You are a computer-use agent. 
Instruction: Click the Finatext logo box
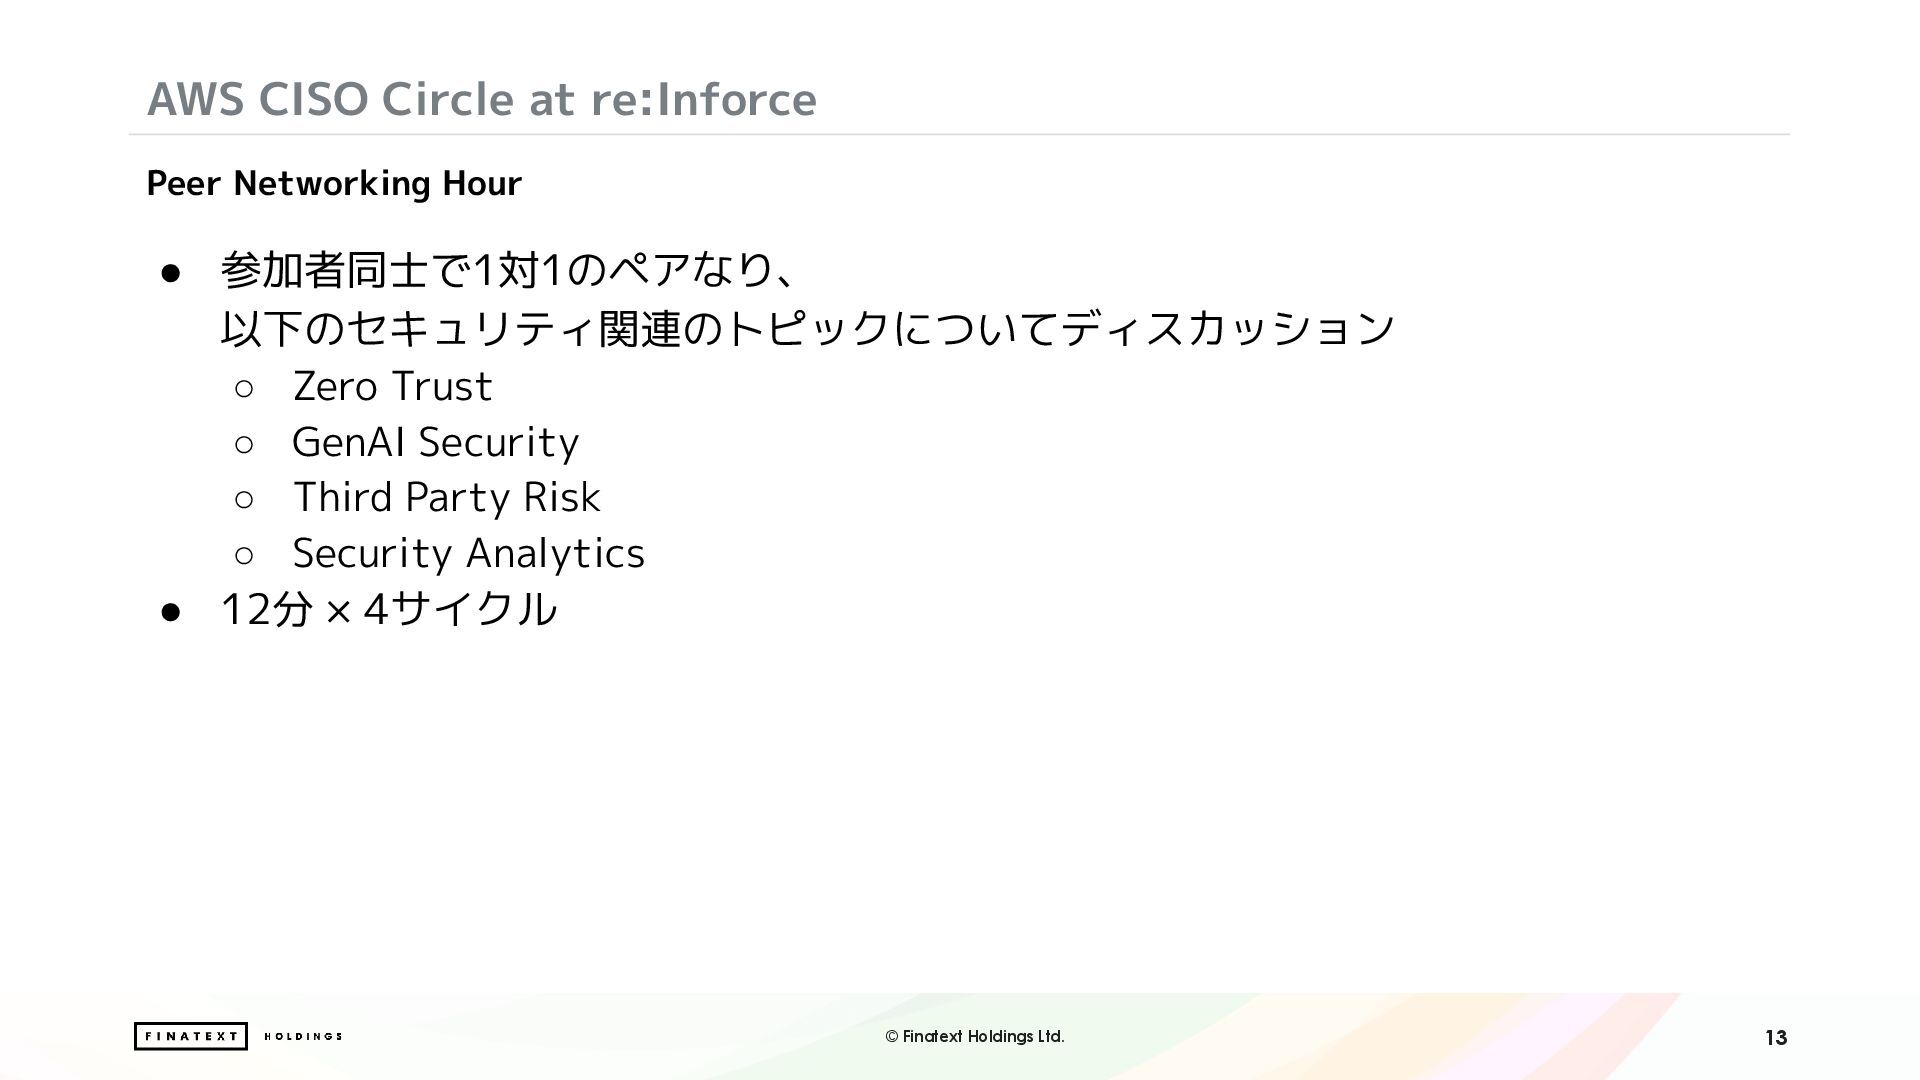click(x=190, y=1036)
